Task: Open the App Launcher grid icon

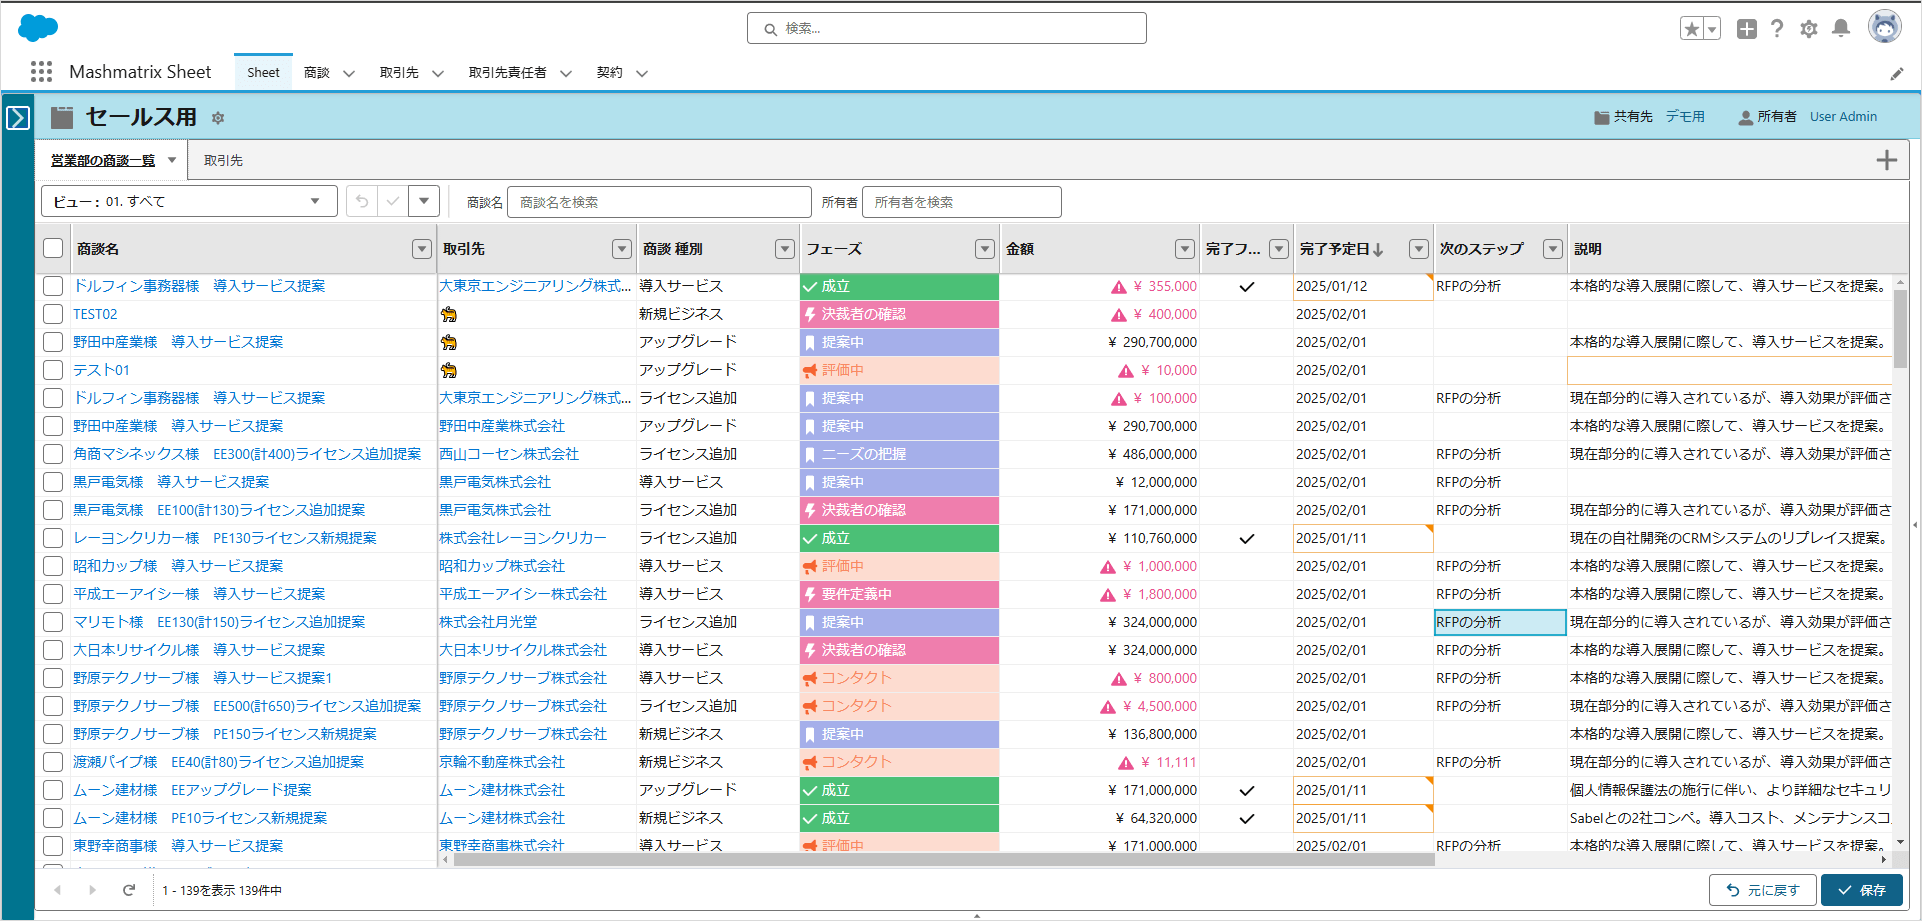Action: coord(41,72)
